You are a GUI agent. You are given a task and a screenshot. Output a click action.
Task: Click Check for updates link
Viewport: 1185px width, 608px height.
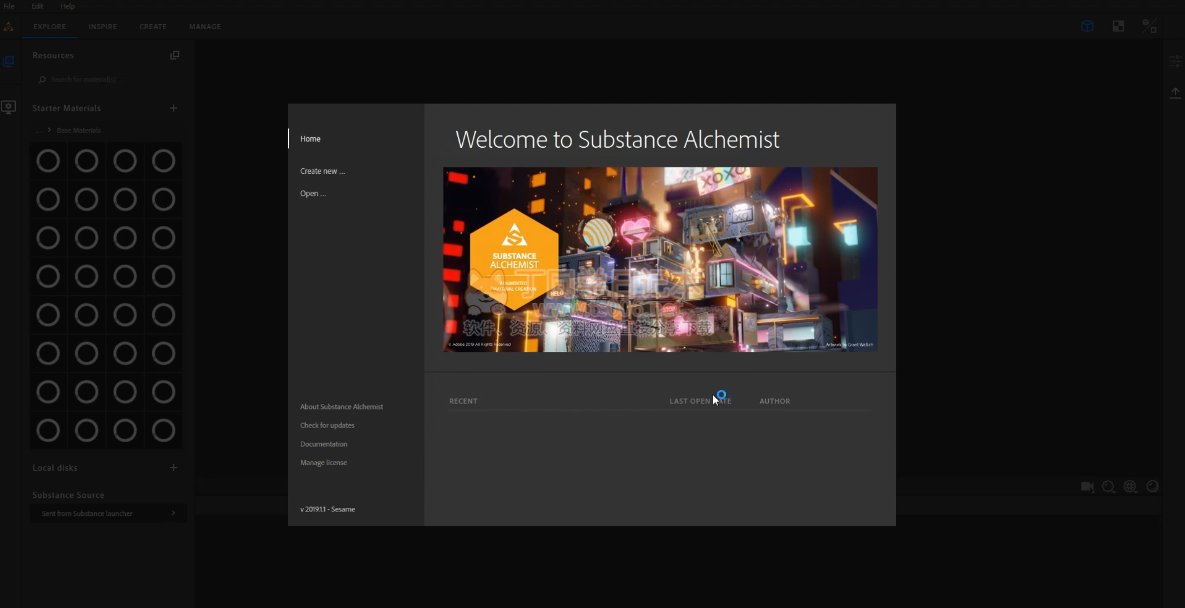pyautogui.click(x=327, y=425)
